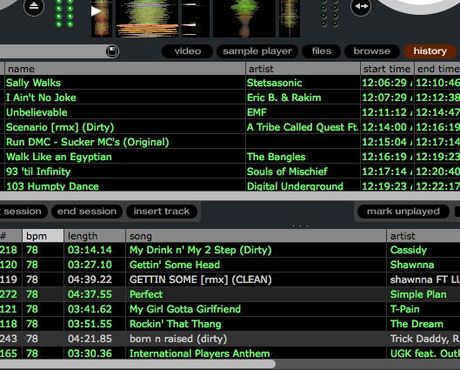460x370 pixels.
Task: Switch to the browse tab
Action: (372, 51)
